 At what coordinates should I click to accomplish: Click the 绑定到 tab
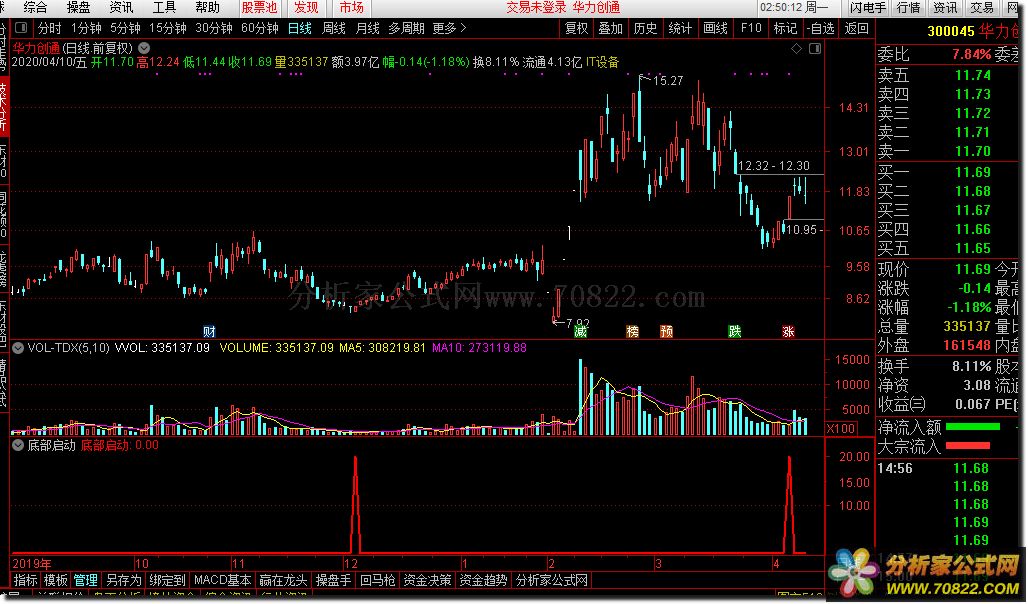(168, 580)
